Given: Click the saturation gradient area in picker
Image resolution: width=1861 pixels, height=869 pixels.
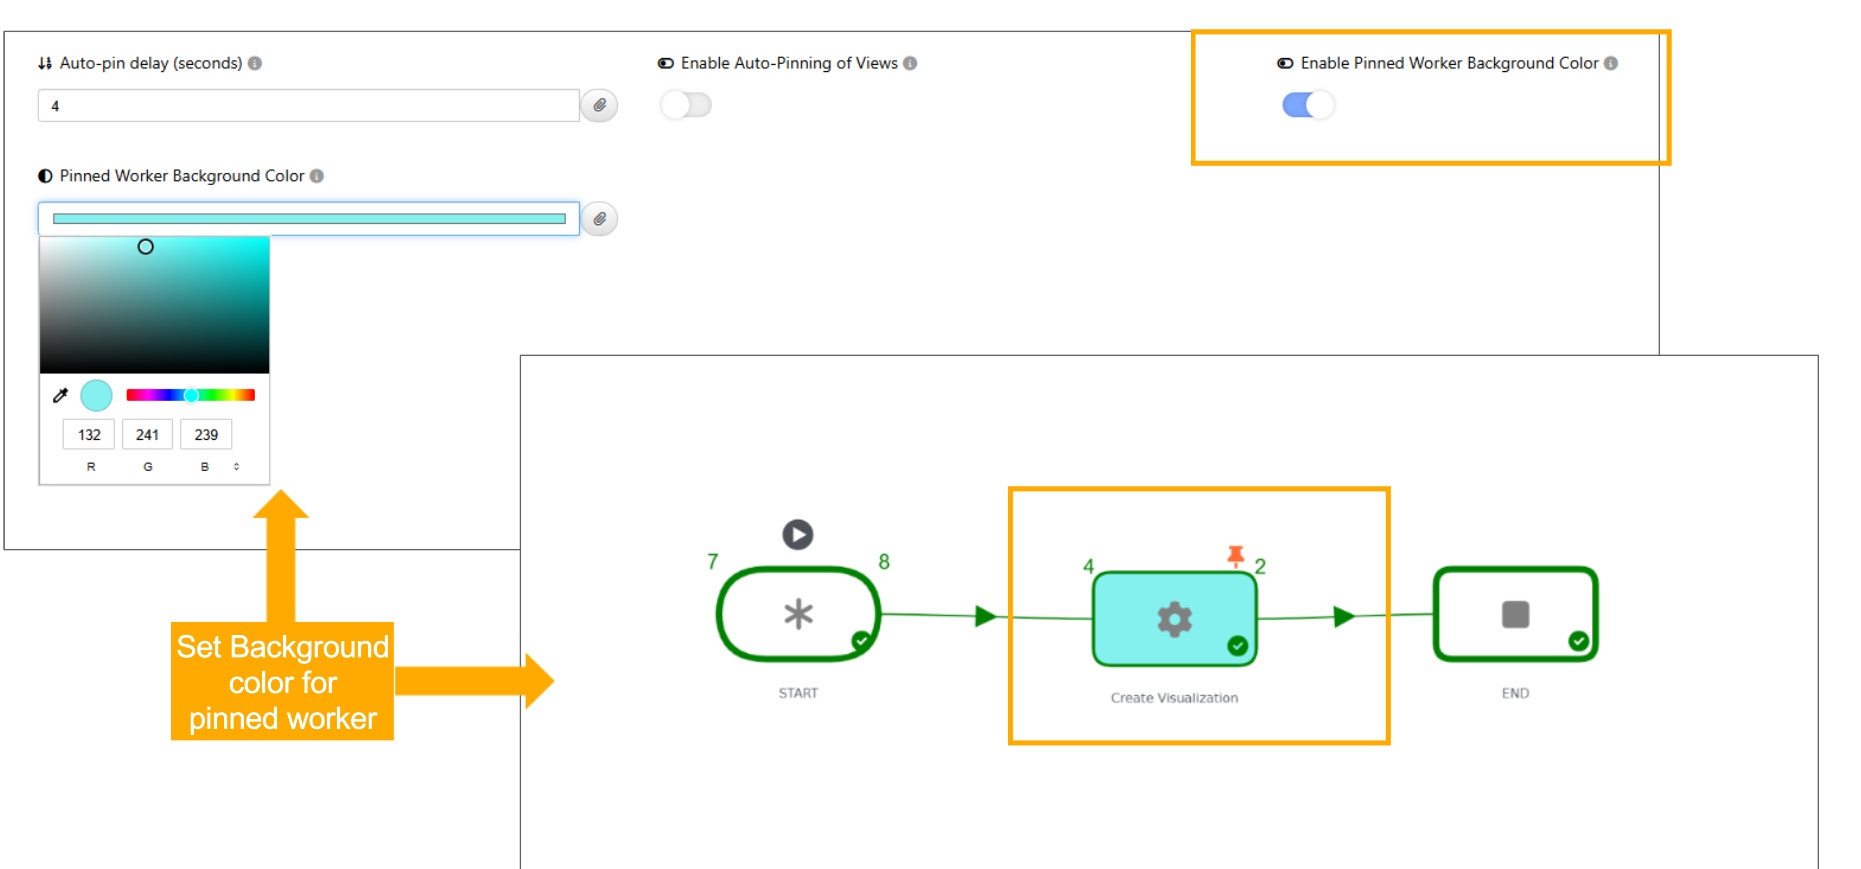Looking at the screenshot, I should tap(154, 305).
